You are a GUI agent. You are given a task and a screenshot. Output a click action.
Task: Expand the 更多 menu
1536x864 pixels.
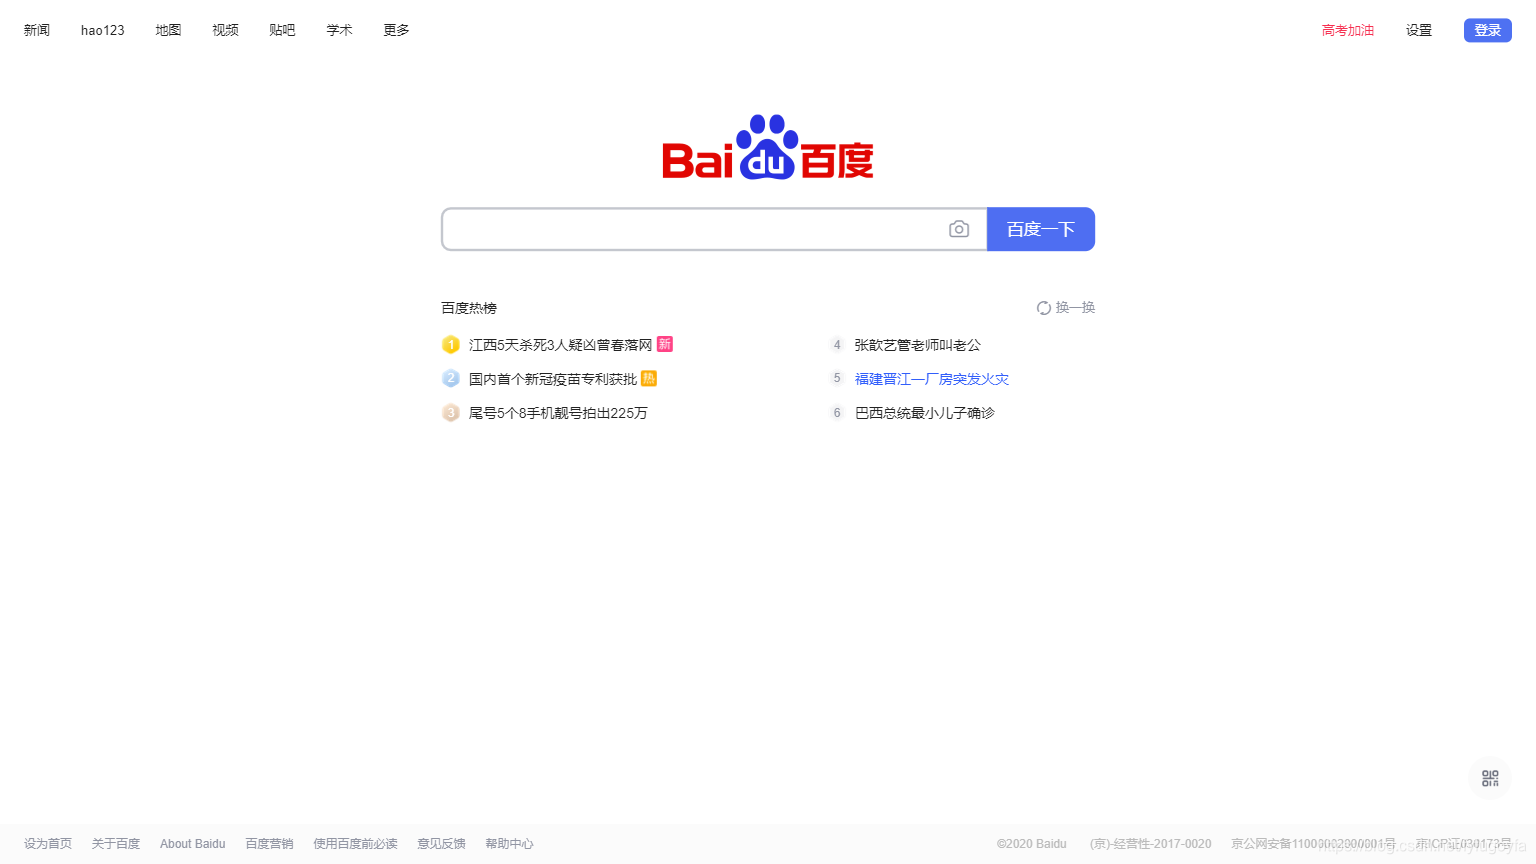pos(396,30)
